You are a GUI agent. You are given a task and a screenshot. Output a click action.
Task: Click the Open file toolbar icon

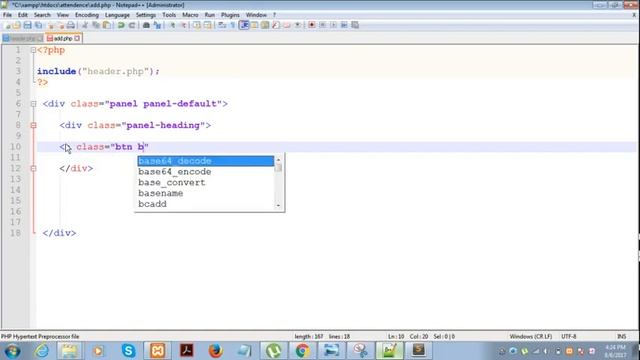coord(17,25)
